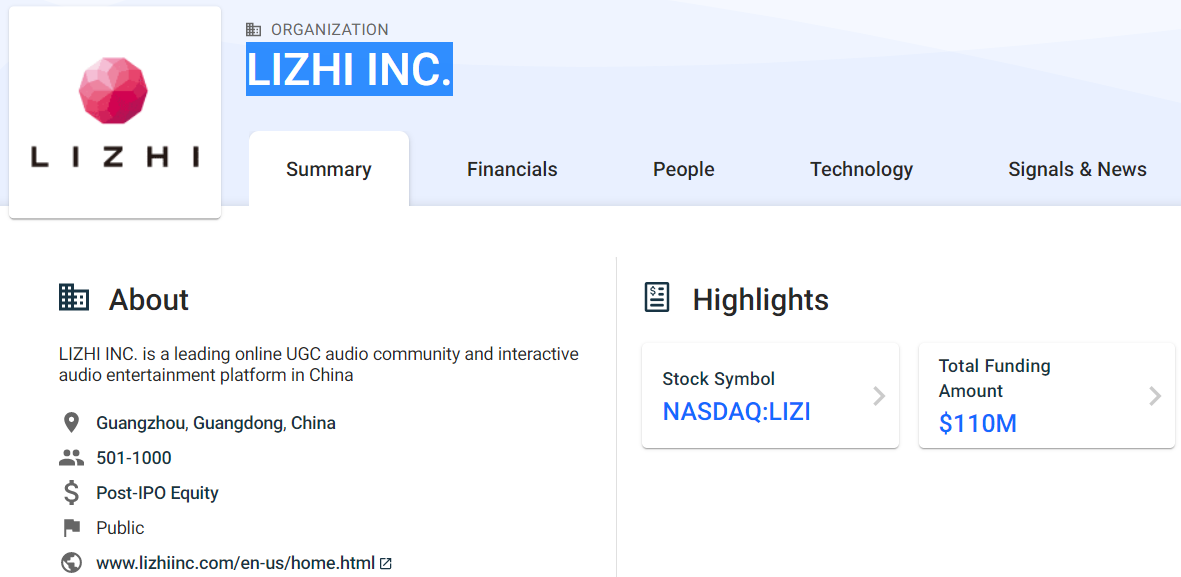Image resolution: width=1181 pixels, height=577 pixels.
Task: Click the About section building icon
Action: [74, 298]
